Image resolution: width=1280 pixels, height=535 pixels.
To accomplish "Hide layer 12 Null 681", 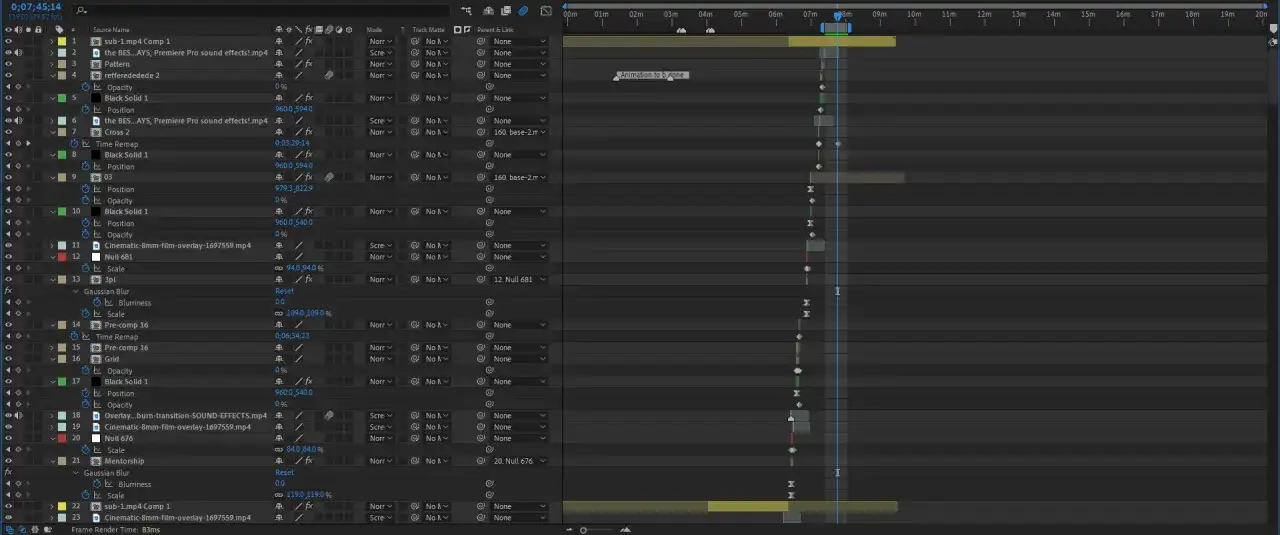I will (8, 257).
